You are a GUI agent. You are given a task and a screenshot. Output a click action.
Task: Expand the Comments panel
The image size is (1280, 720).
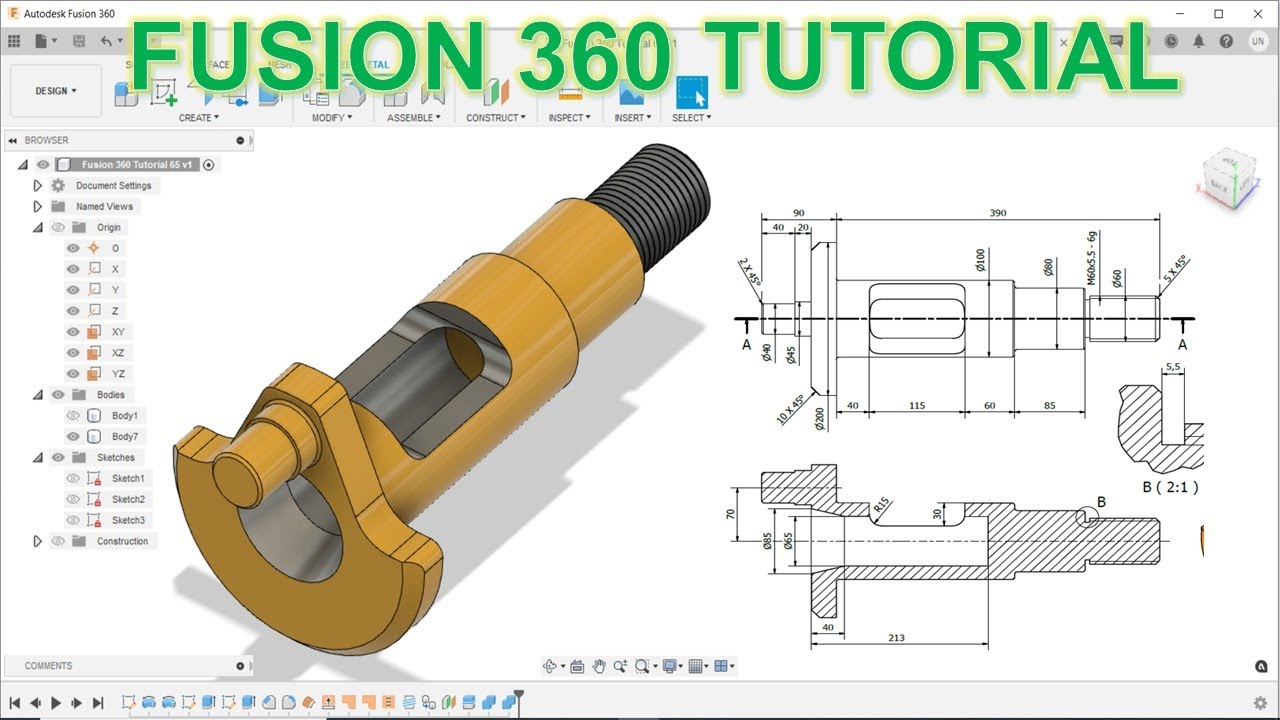pos(240,666)
